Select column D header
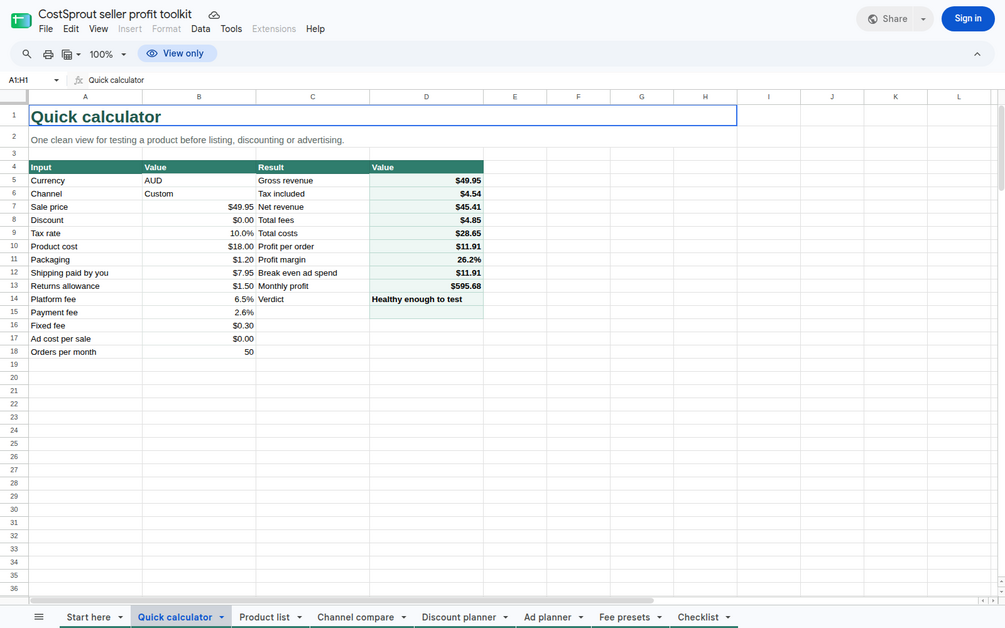 pos(426,97)
